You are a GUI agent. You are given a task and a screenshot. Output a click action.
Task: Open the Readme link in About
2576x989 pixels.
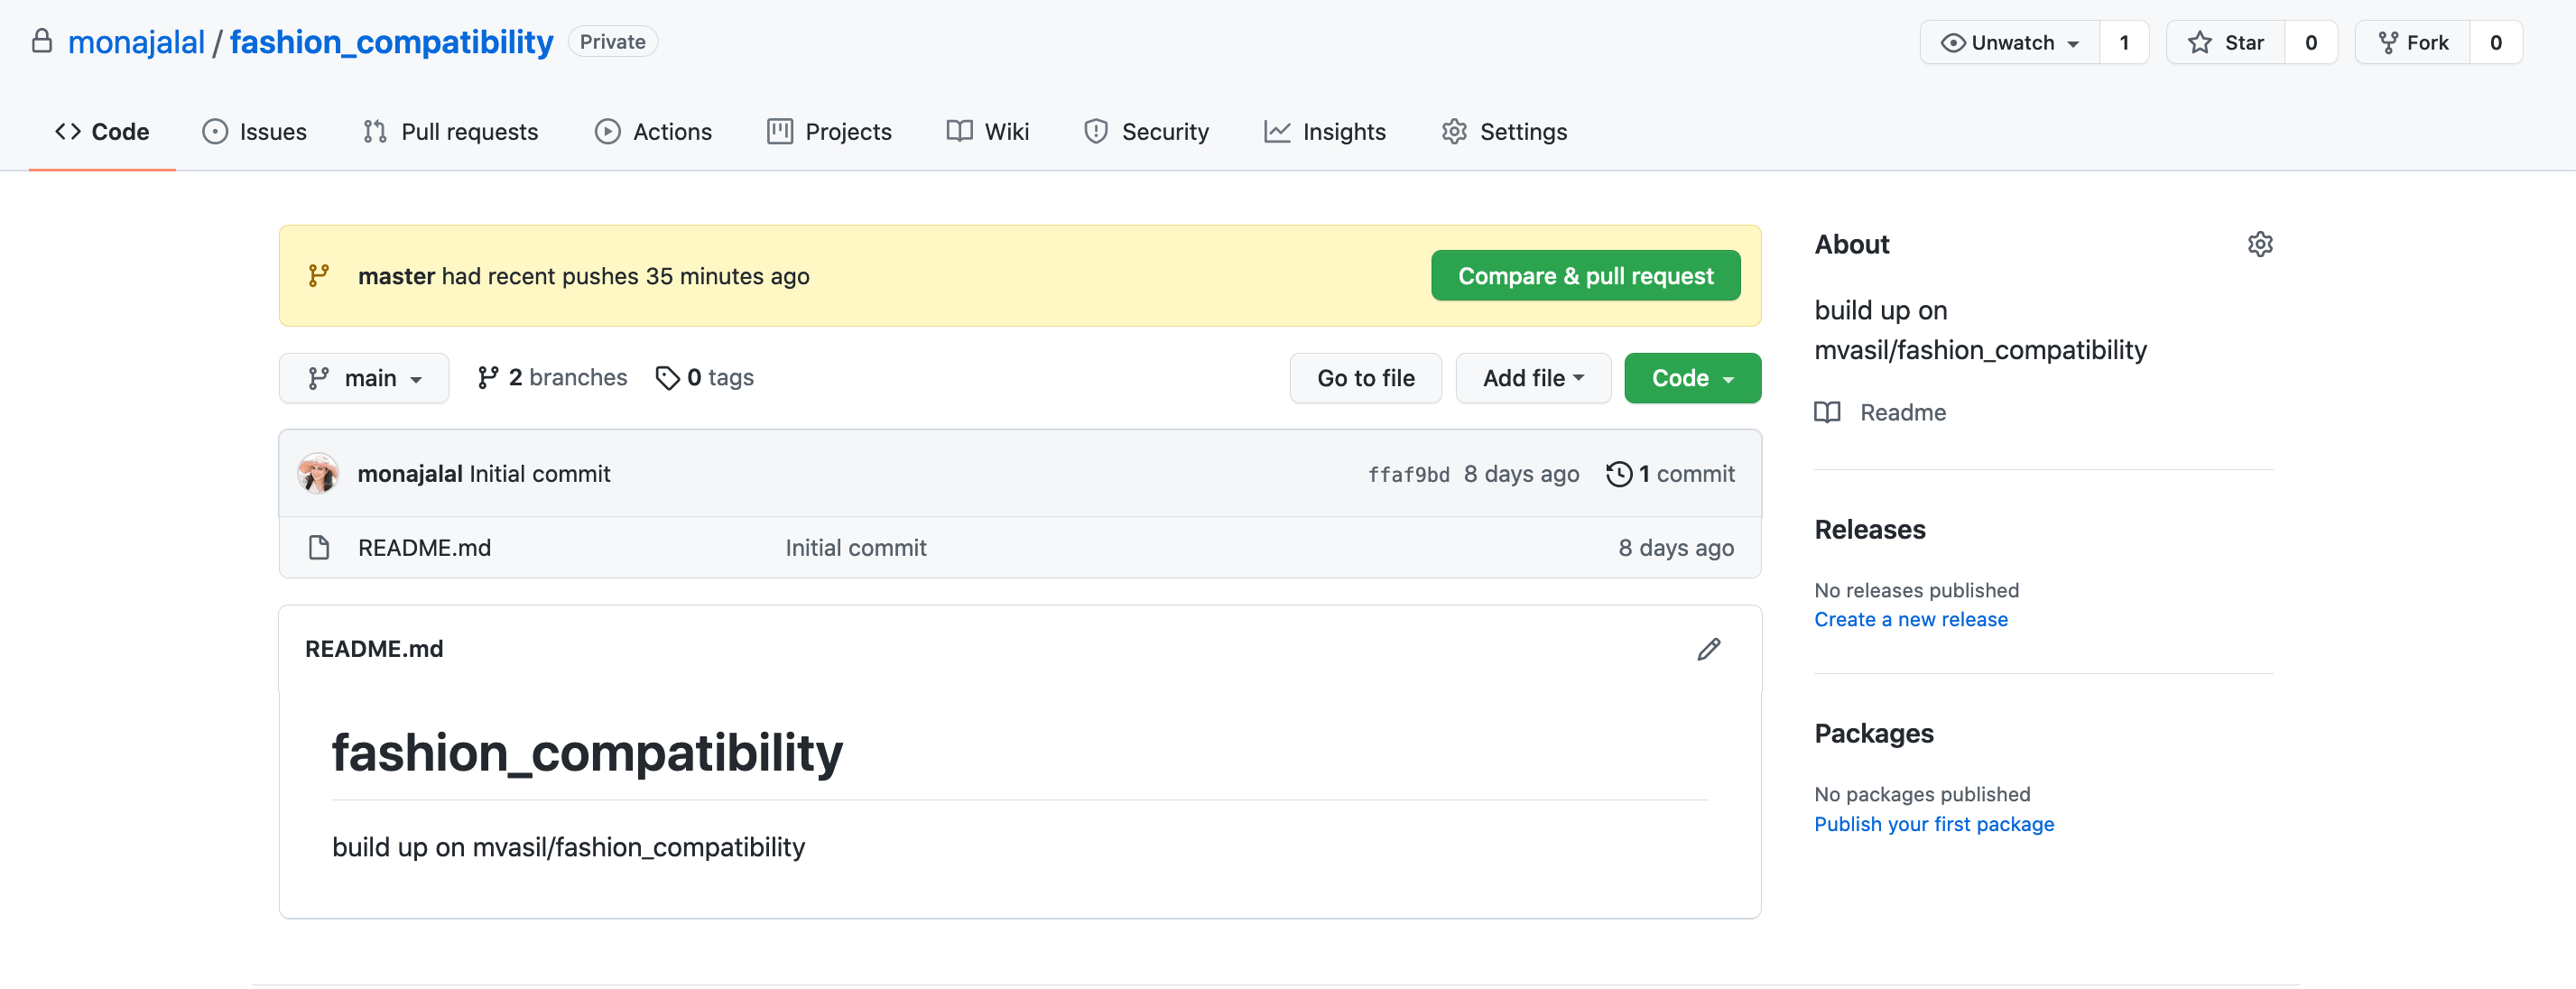1881,413
